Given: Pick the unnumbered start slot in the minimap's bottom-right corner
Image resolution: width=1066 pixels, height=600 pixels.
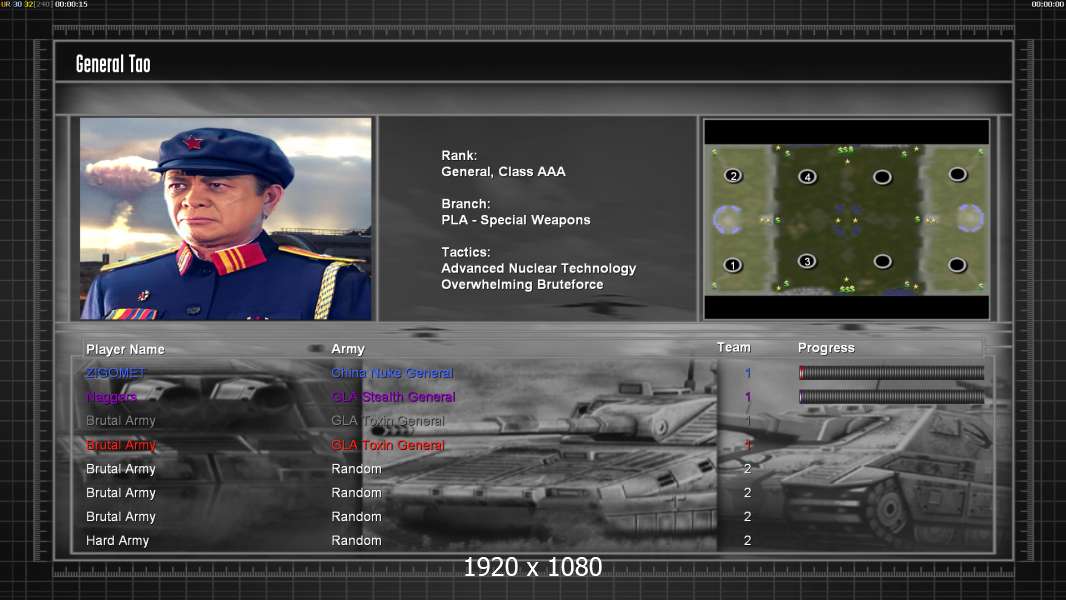Looking at the screenshot, I should [957, 264].
